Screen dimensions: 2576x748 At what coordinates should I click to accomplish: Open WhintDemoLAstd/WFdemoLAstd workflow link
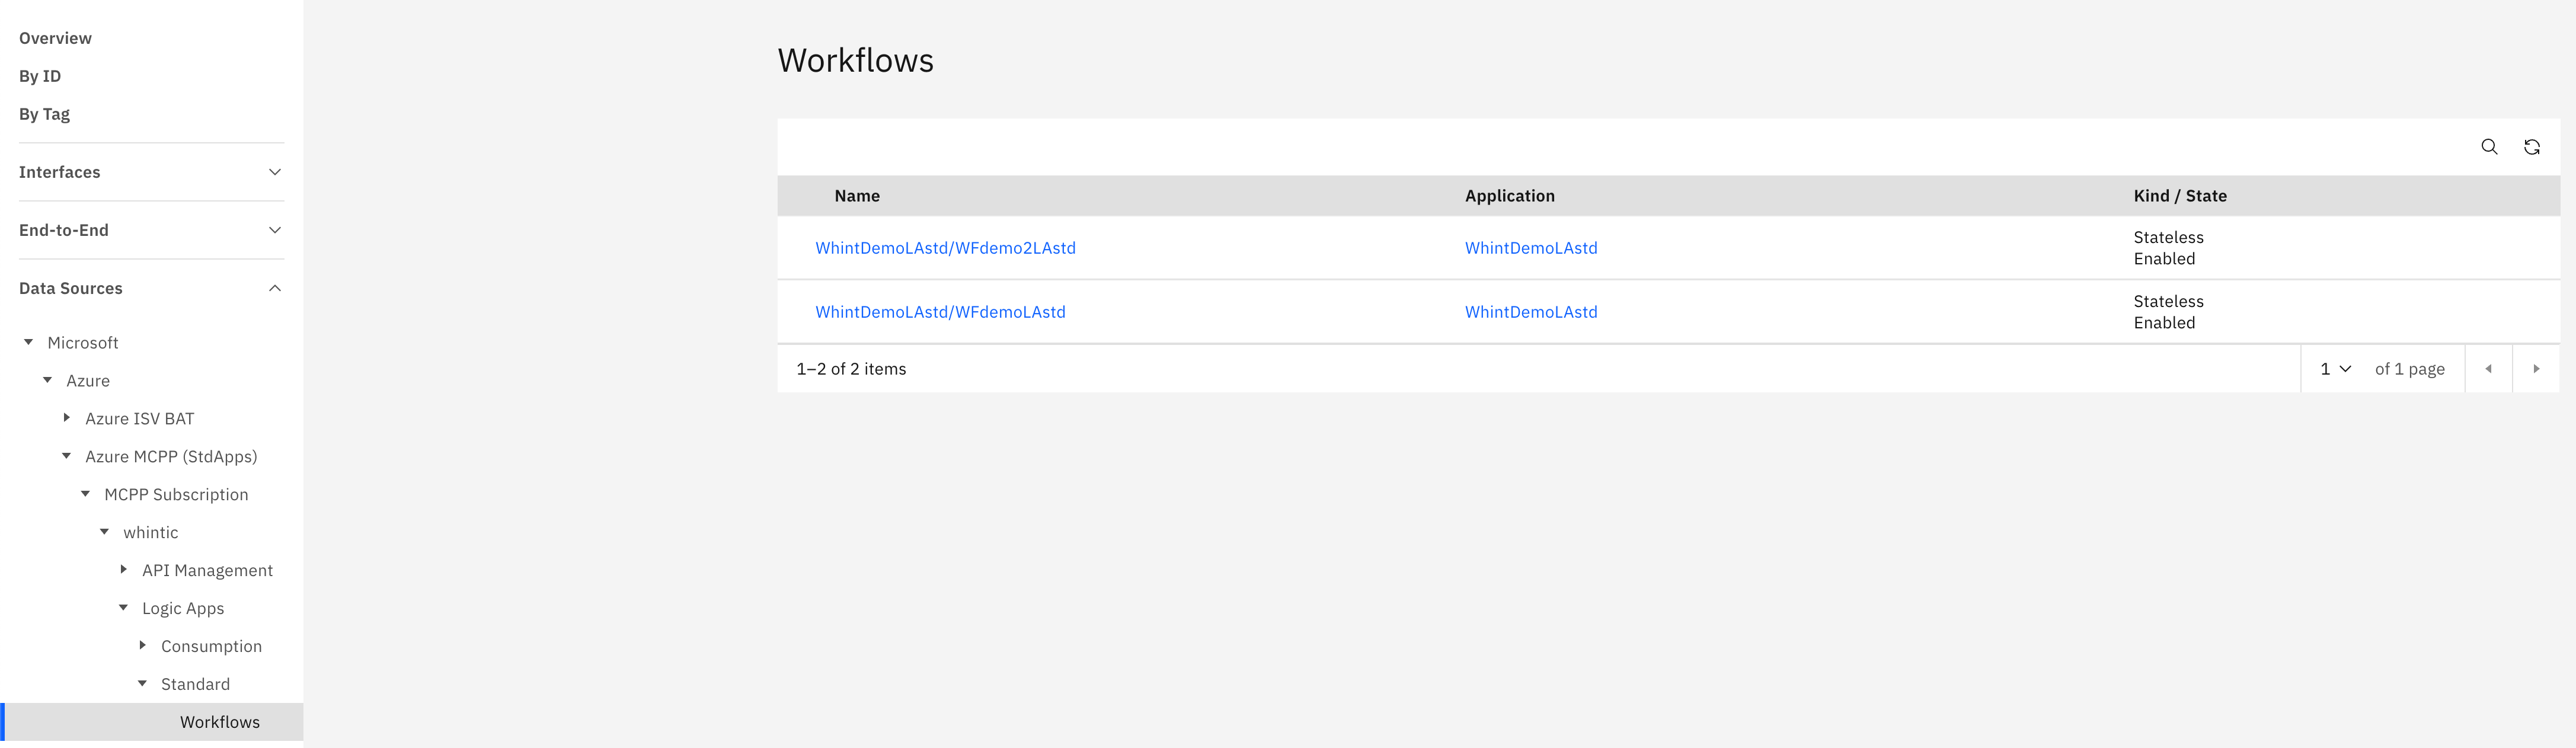[940, 312]
